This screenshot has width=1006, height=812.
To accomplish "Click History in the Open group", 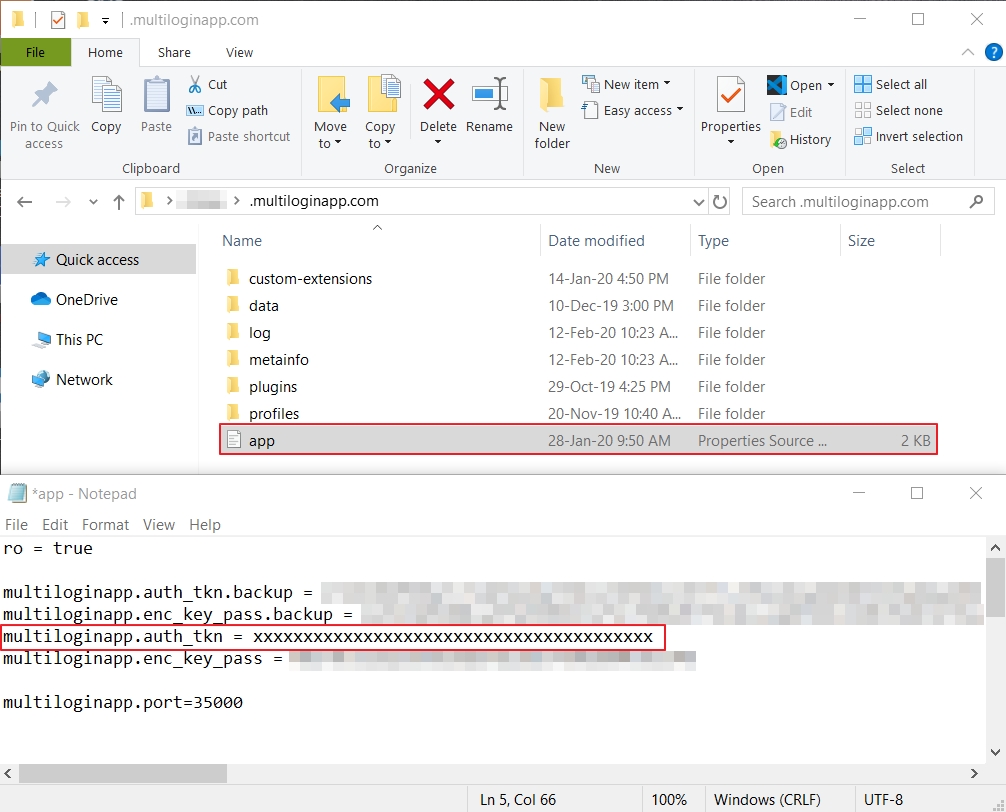I will pos(801,139).
